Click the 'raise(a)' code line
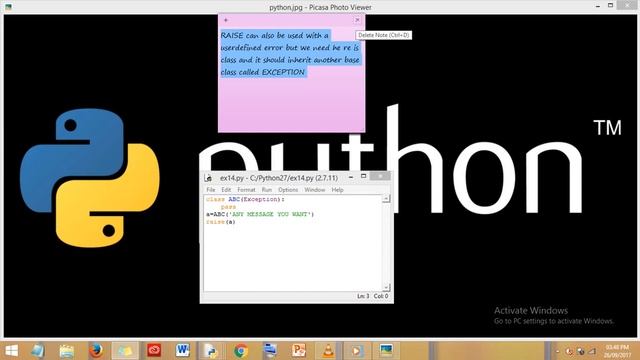The height and width of the screenshot is (360, 640). tap(221, 222)
